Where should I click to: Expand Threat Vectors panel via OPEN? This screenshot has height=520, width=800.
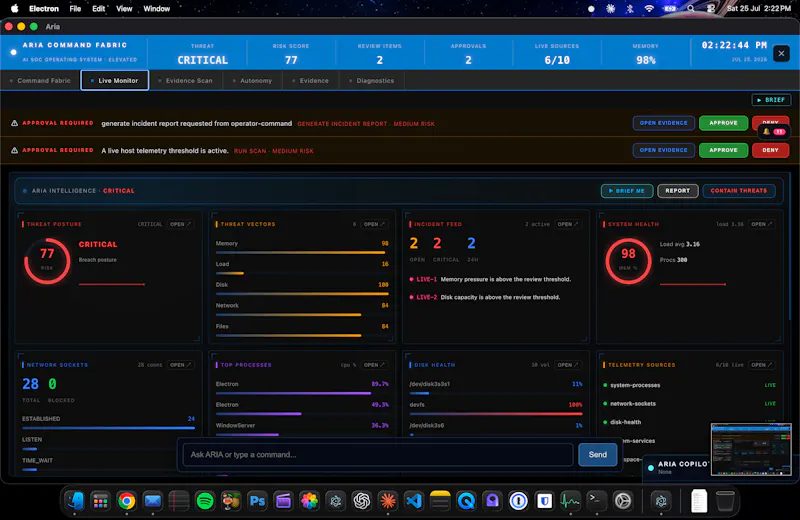(x=374, y=224)
